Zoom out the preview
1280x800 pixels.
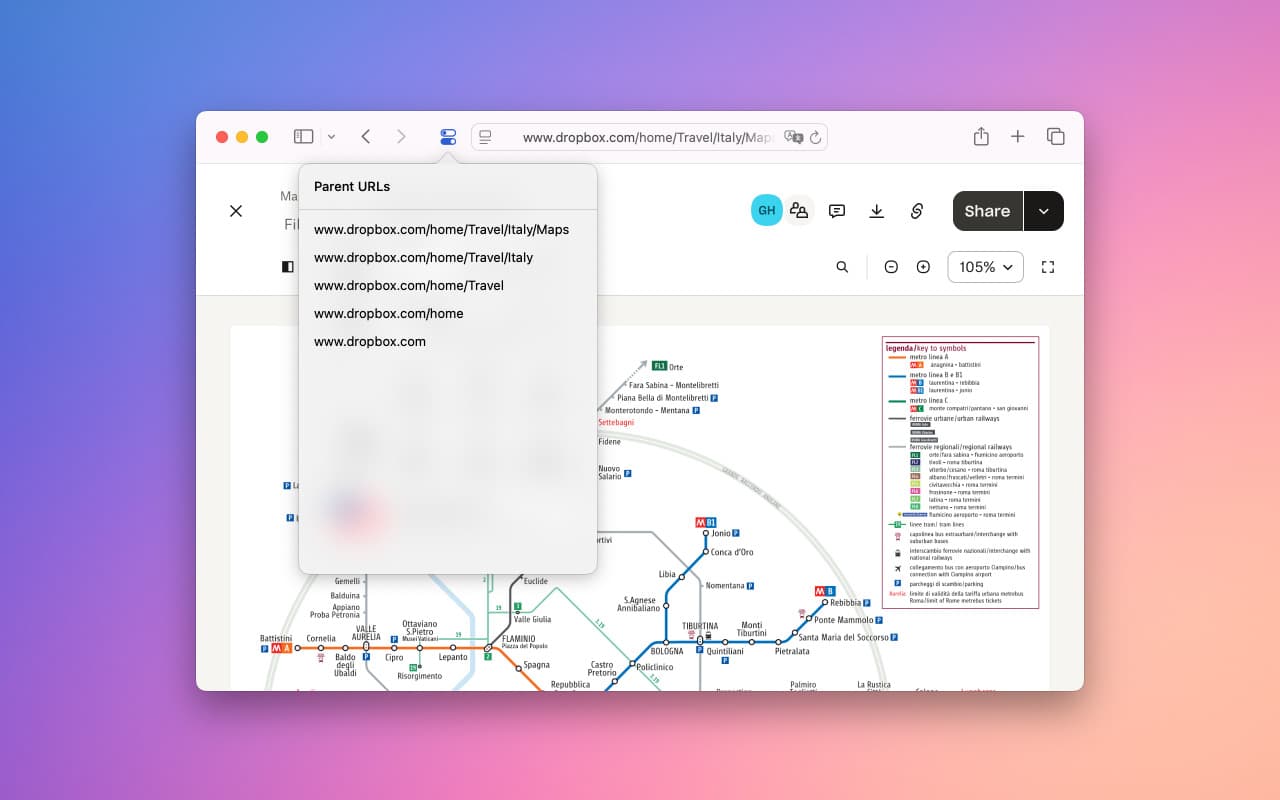(891, 267)
